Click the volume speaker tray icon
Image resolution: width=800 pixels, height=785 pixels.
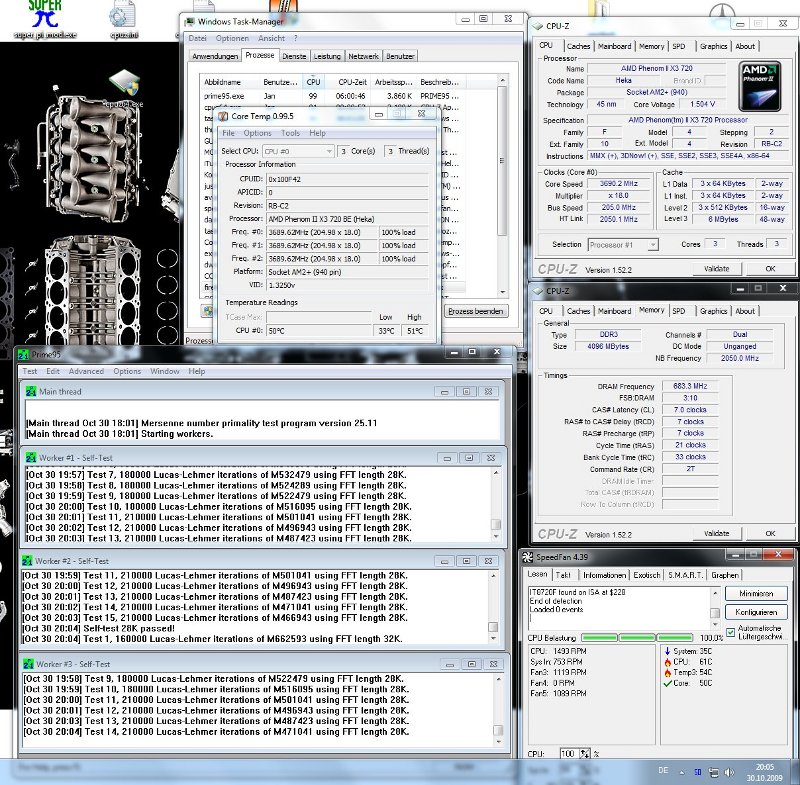point(730,773)
